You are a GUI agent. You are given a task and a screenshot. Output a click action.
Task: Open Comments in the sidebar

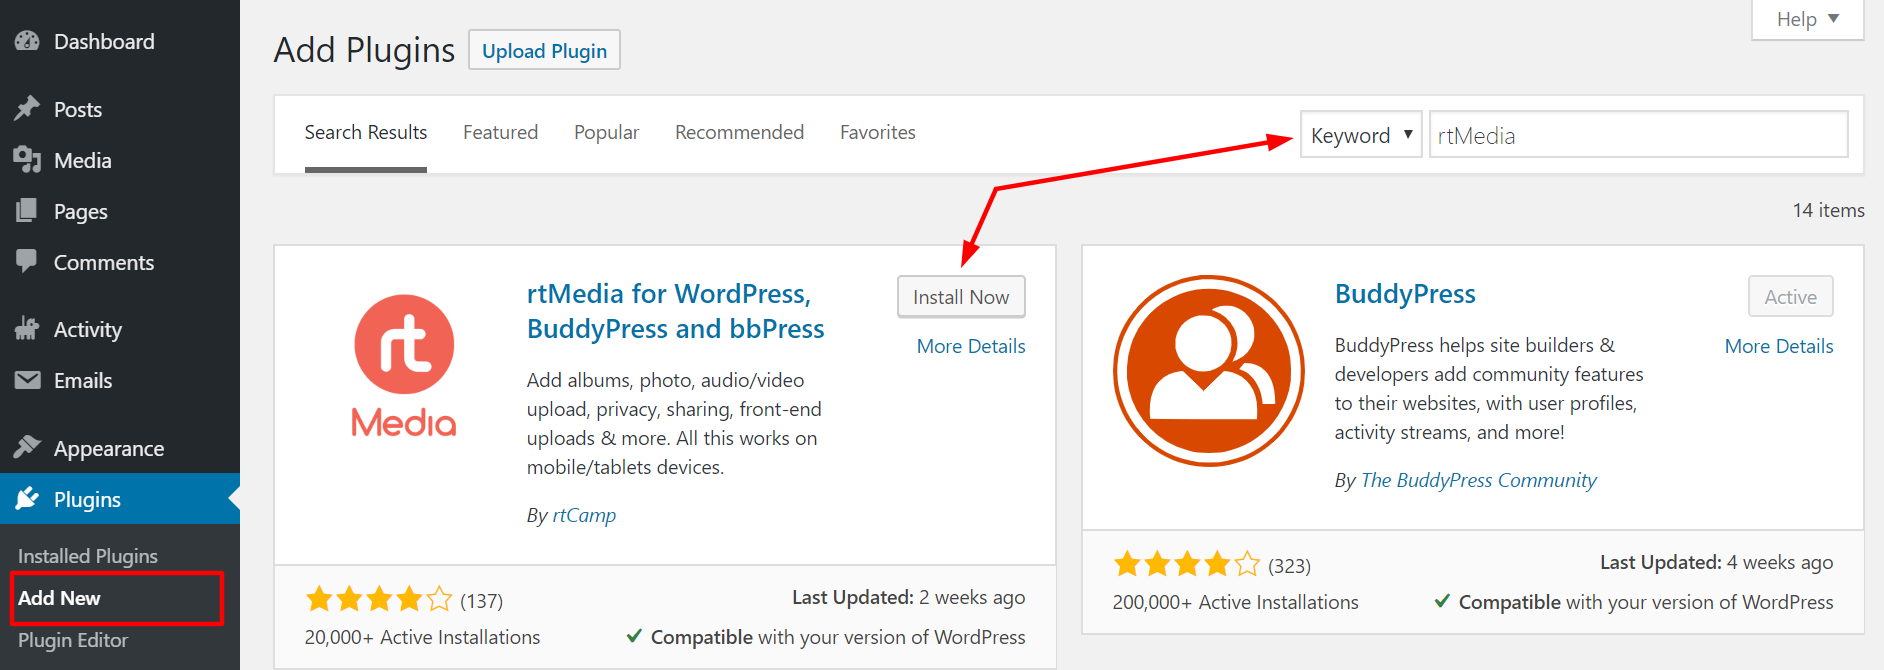point(120,262)
